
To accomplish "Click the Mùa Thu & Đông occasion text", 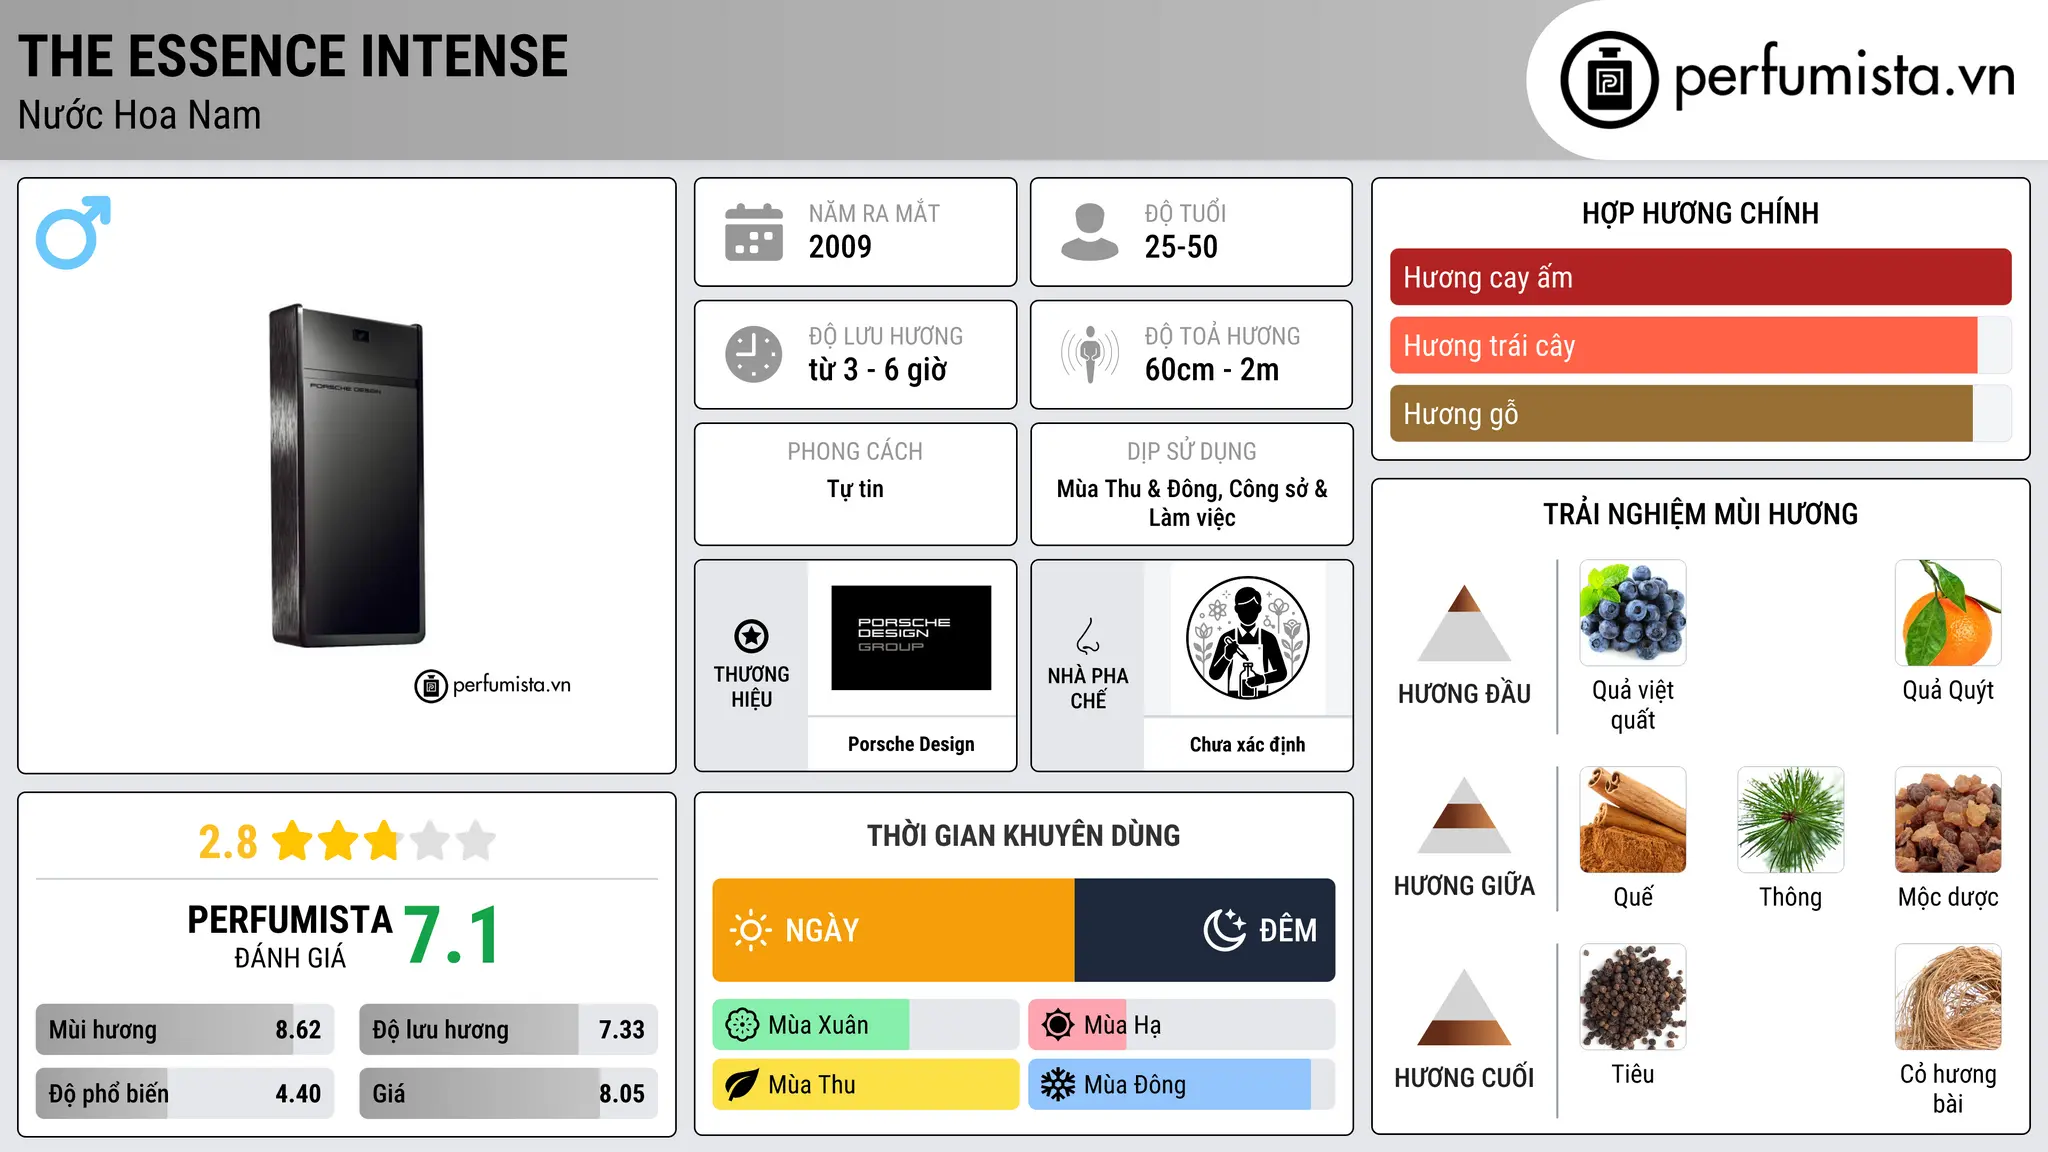I will [1192, 503].
